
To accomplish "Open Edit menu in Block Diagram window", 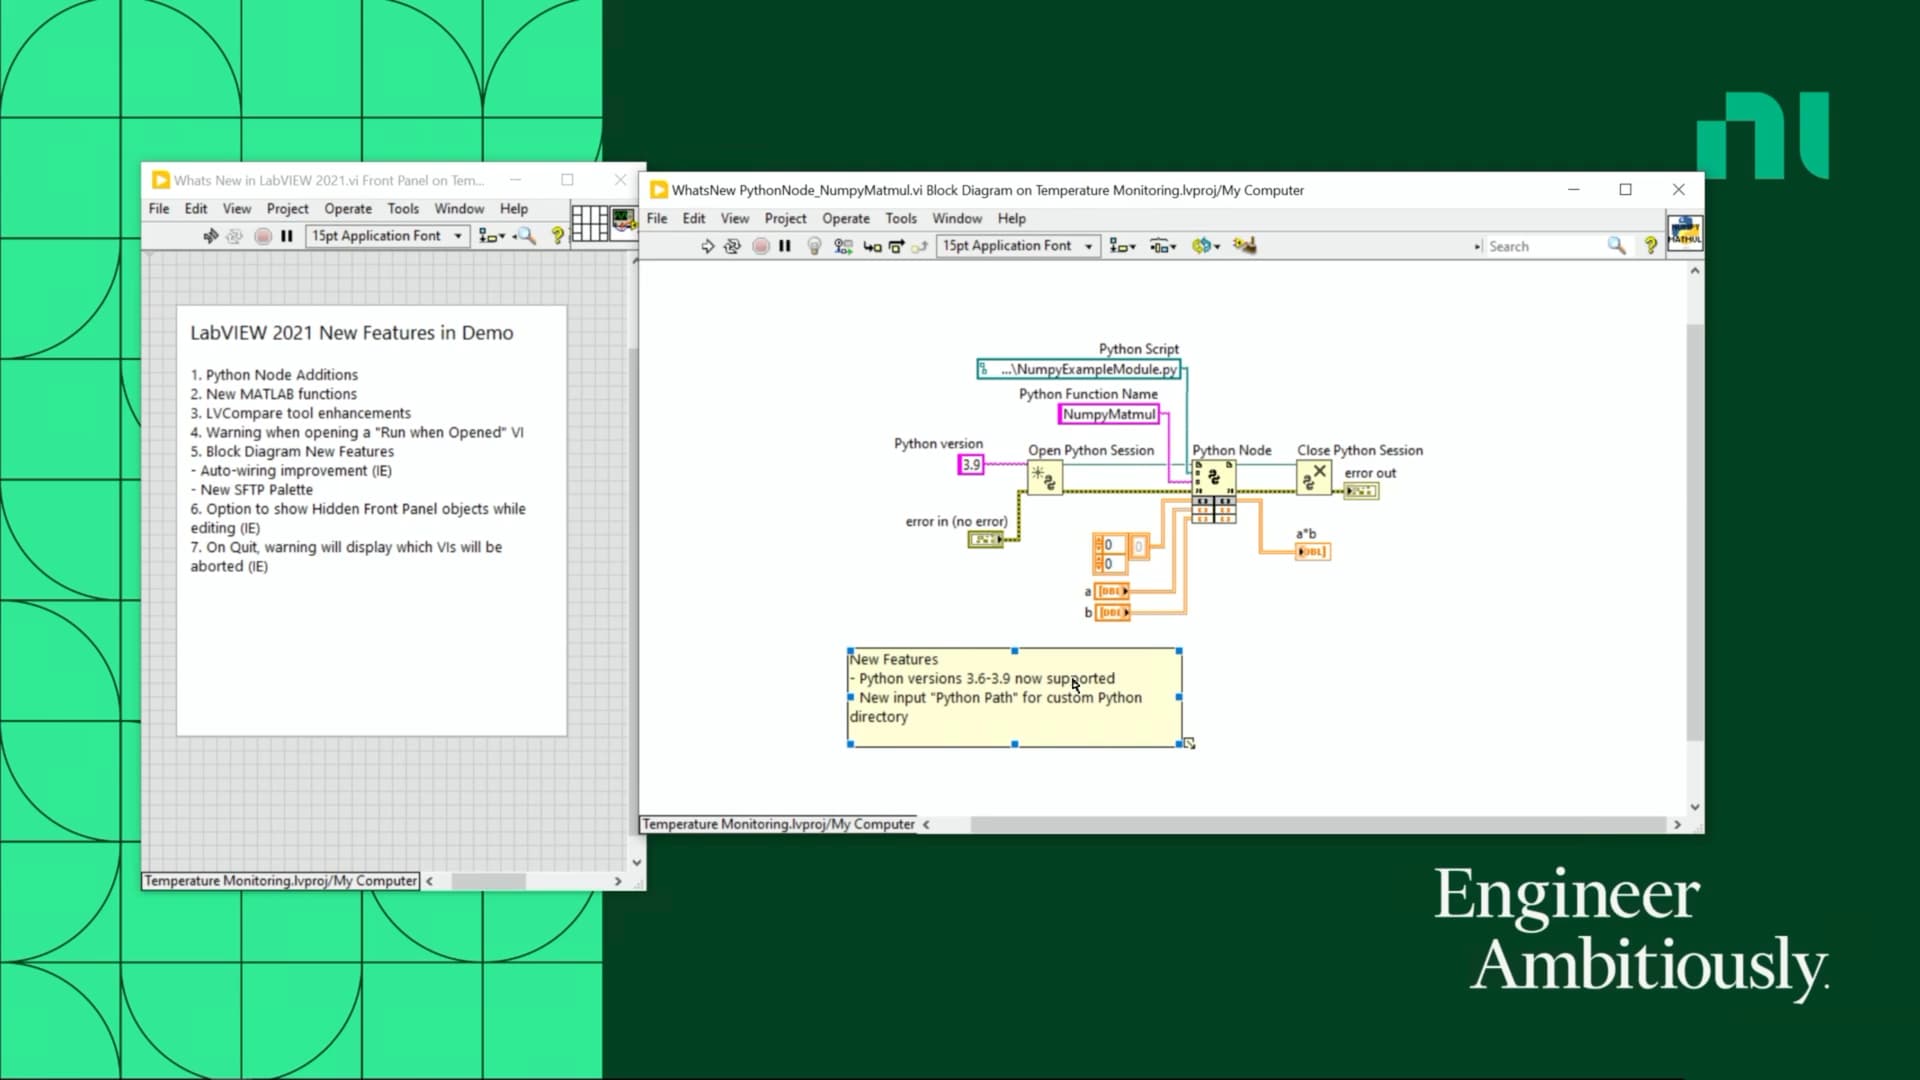I will click(x=694, y=218).
